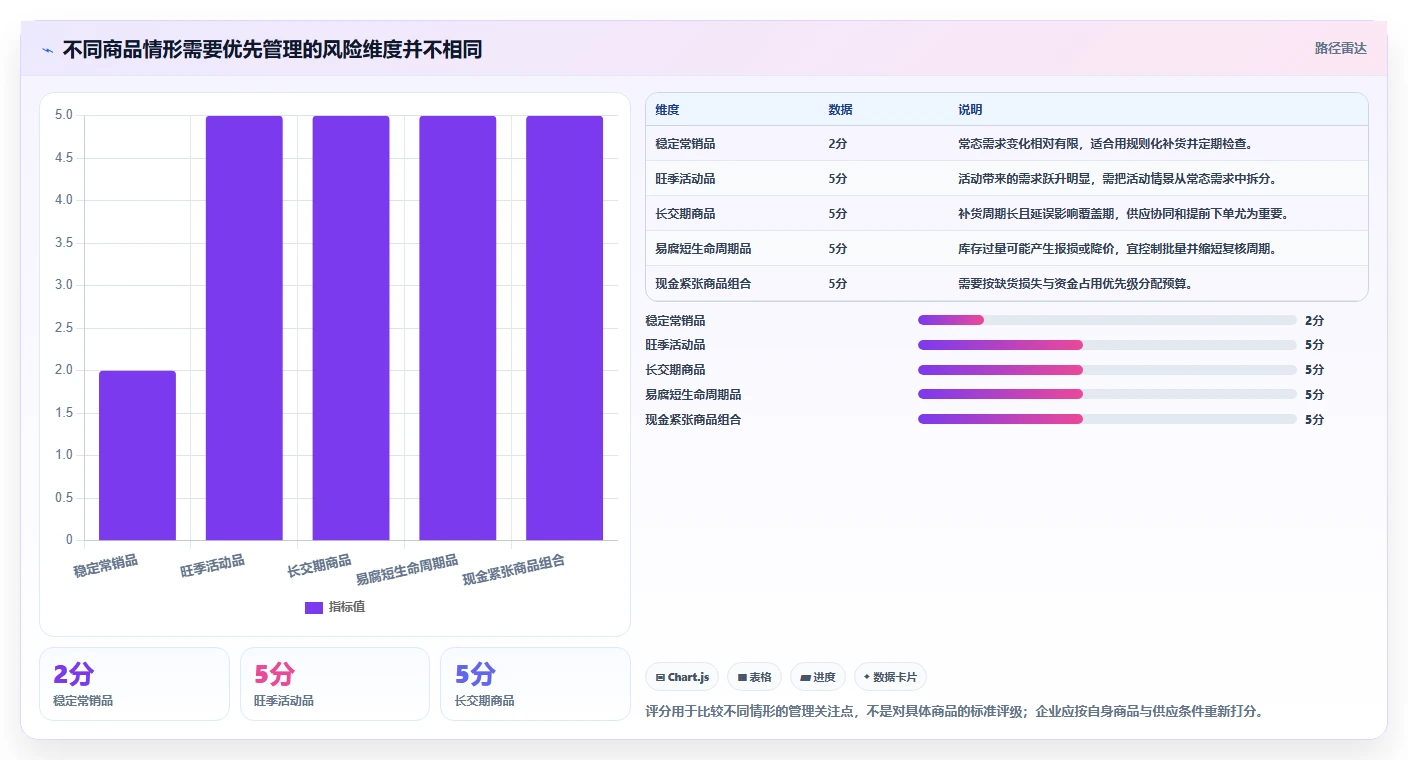Viewport: 1408px width, 760px height.
Task: Click the footnote text about 评分
Action: pyautogui.click(x=955, y=712)
